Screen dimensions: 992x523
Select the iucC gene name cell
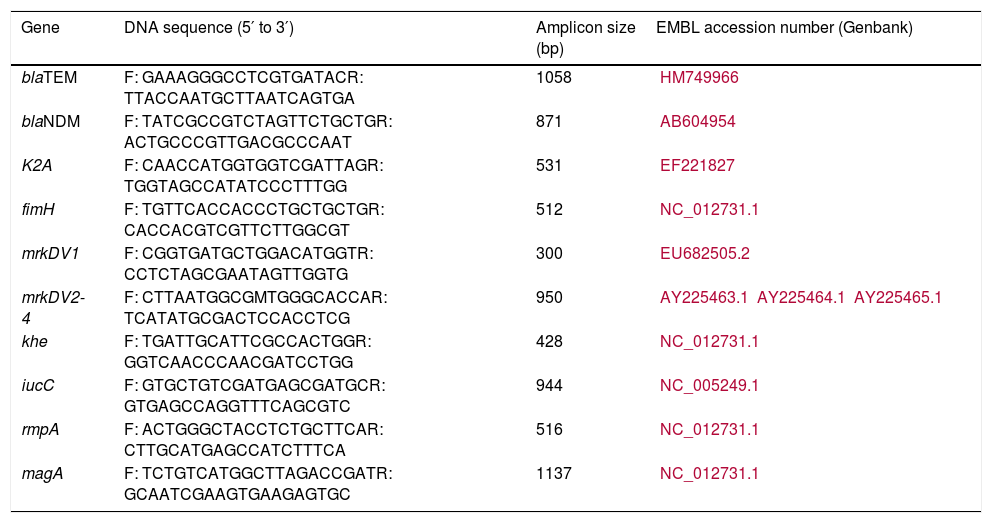tap(36, 385)
